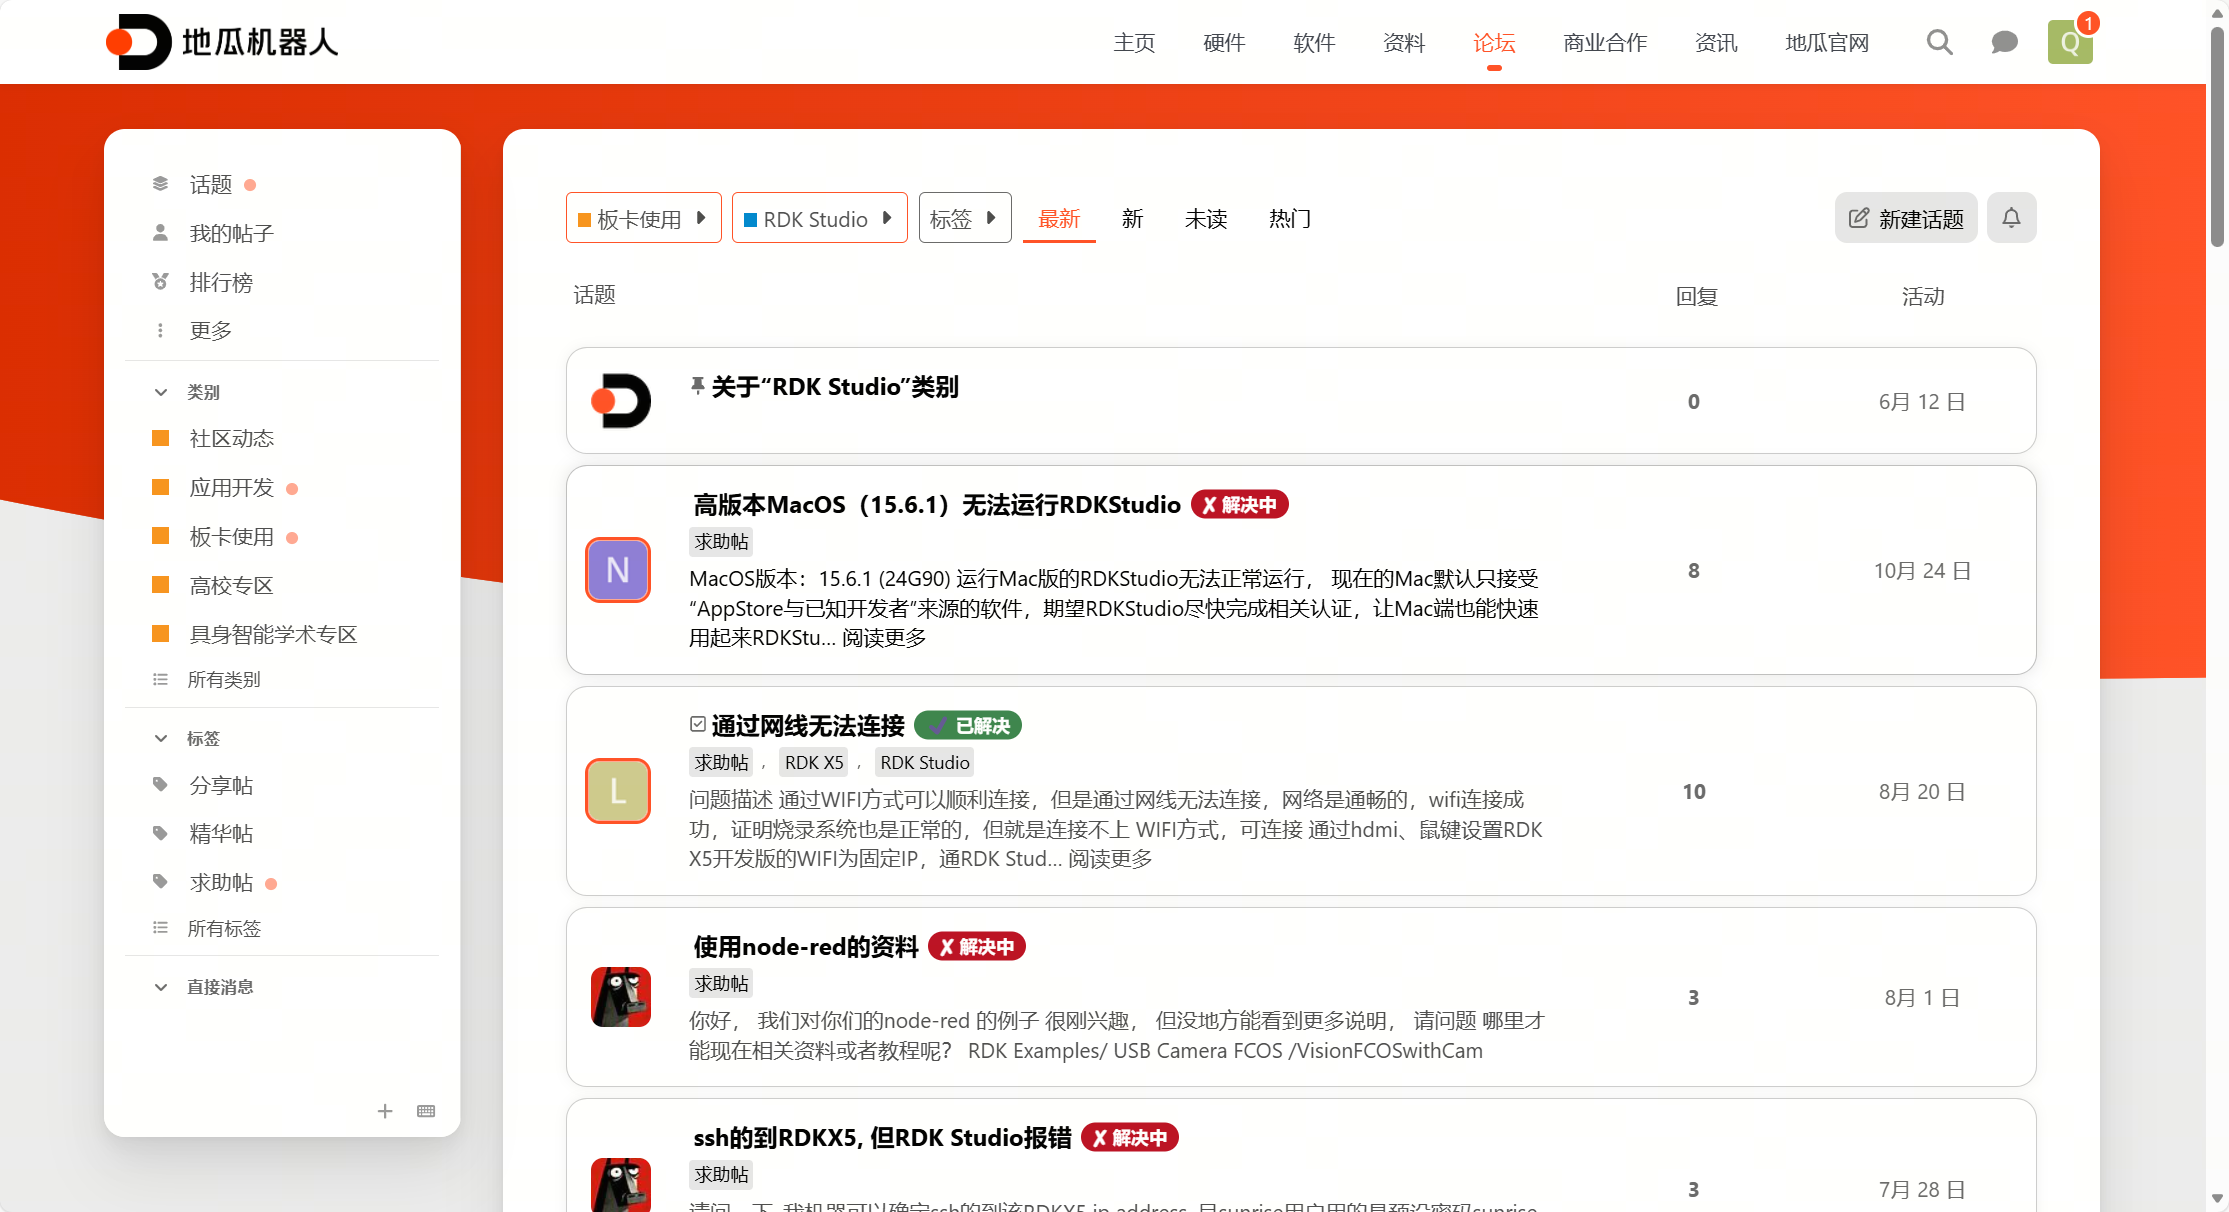
Task: Open the chat messages icon
Action: pyautogui.click(x=2004, y=42)
